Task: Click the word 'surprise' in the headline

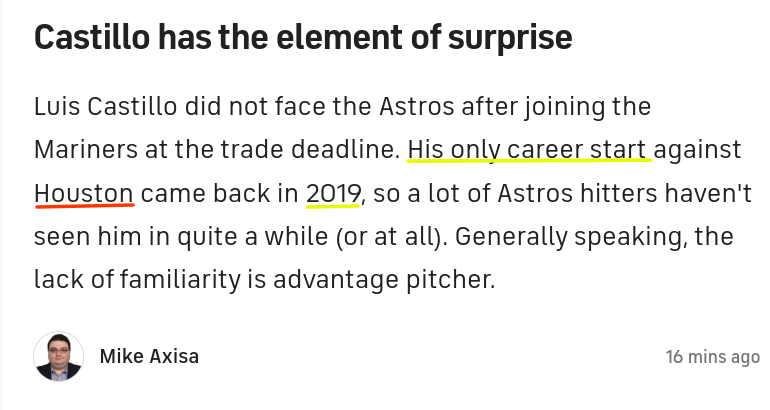Action: [x=510, y=39]
